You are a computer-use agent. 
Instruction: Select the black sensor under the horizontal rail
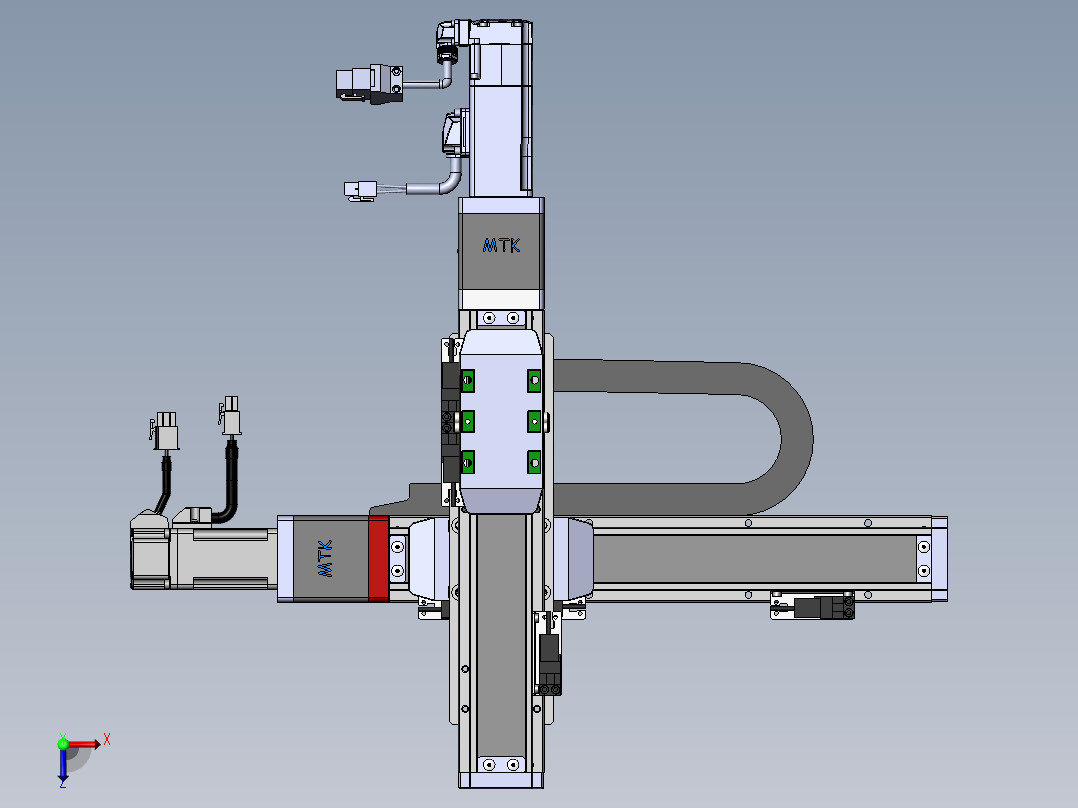pyautogui.click(x=822, y=608)
